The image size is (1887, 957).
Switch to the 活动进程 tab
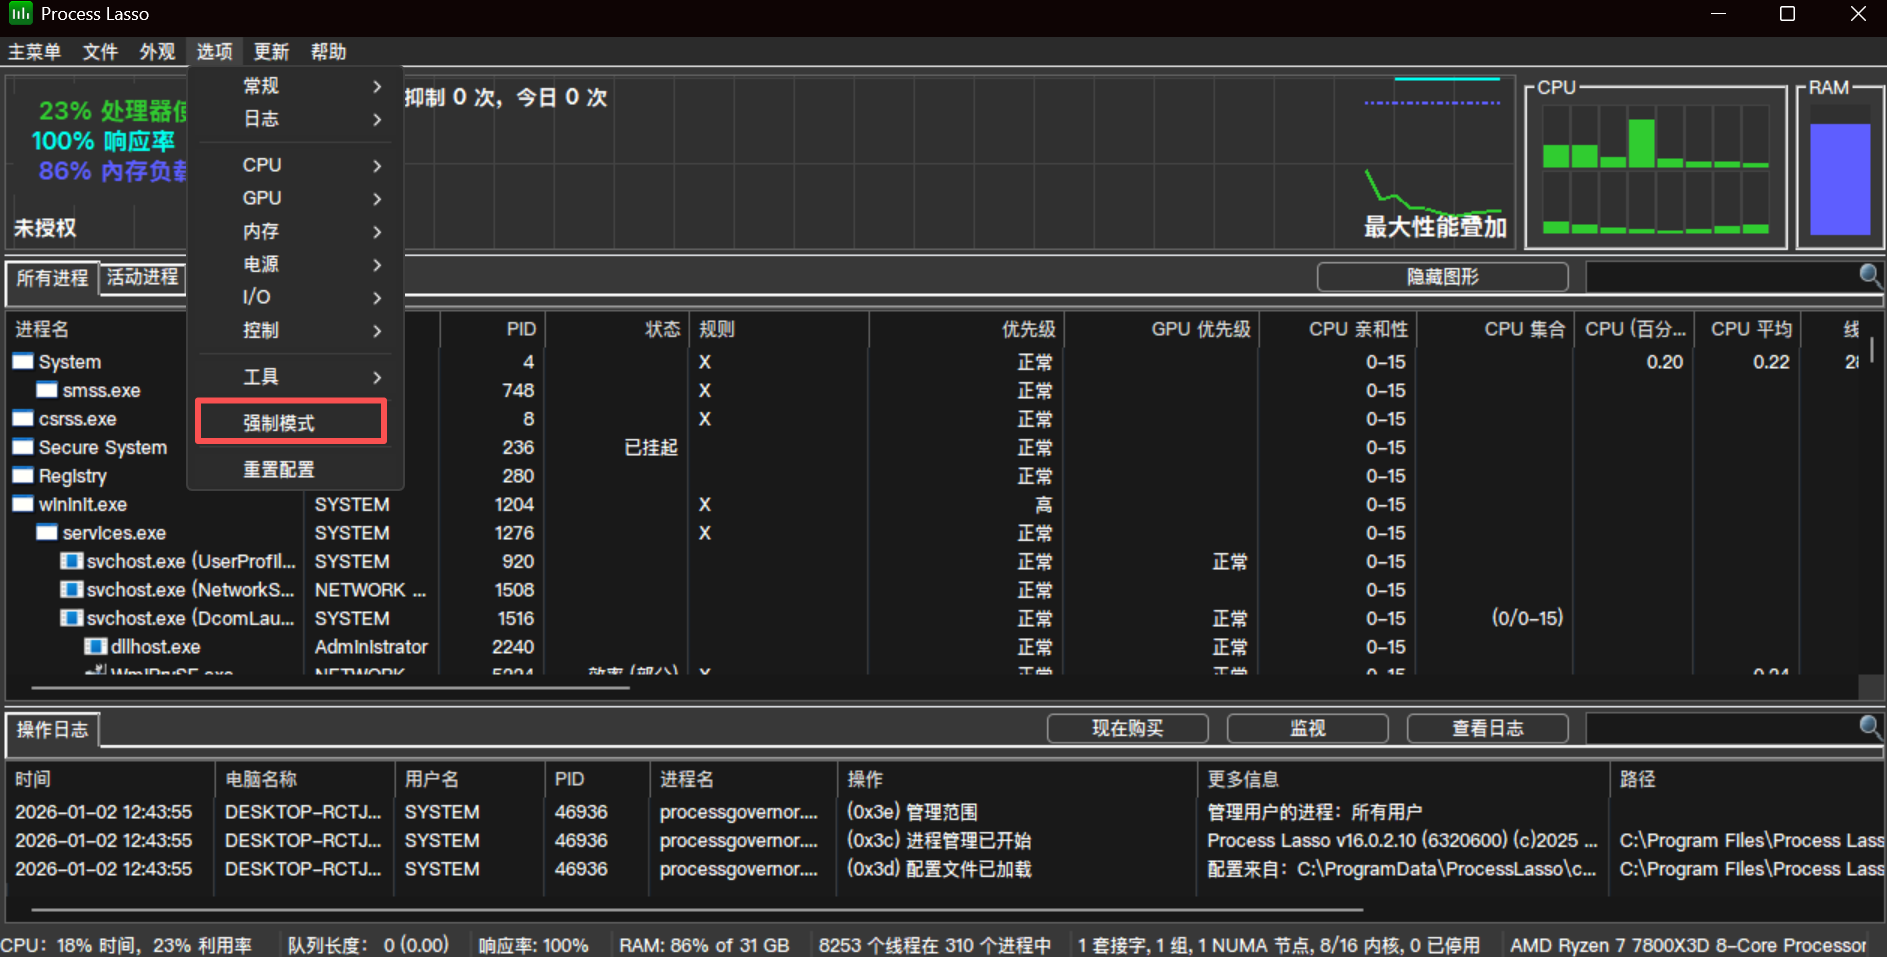pos(143,277)
